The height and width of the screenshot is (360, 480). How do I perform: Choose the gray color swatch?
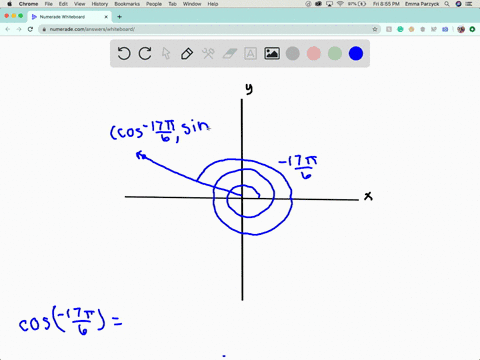pyautogui.click(x=293, y=53)
